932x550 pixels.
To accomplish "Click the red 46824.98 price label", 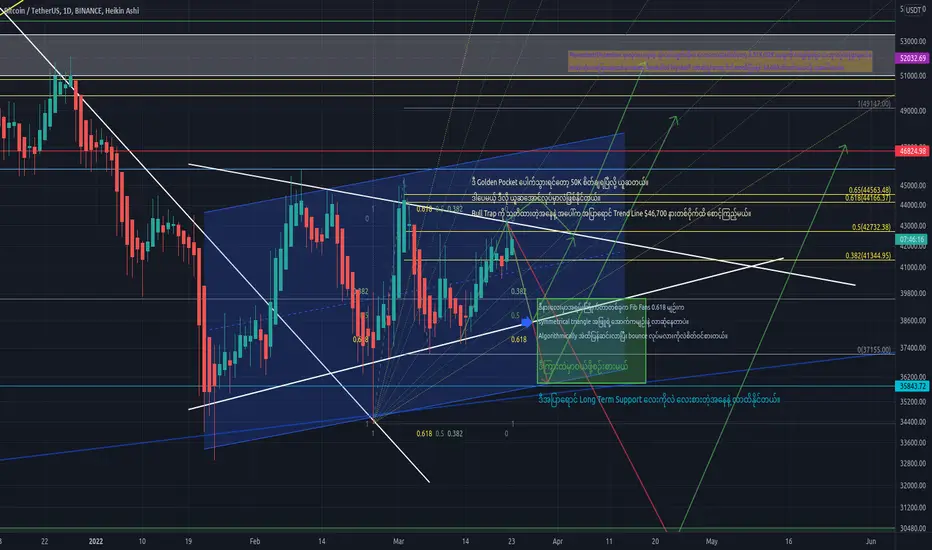I will [x=912, y=151].
